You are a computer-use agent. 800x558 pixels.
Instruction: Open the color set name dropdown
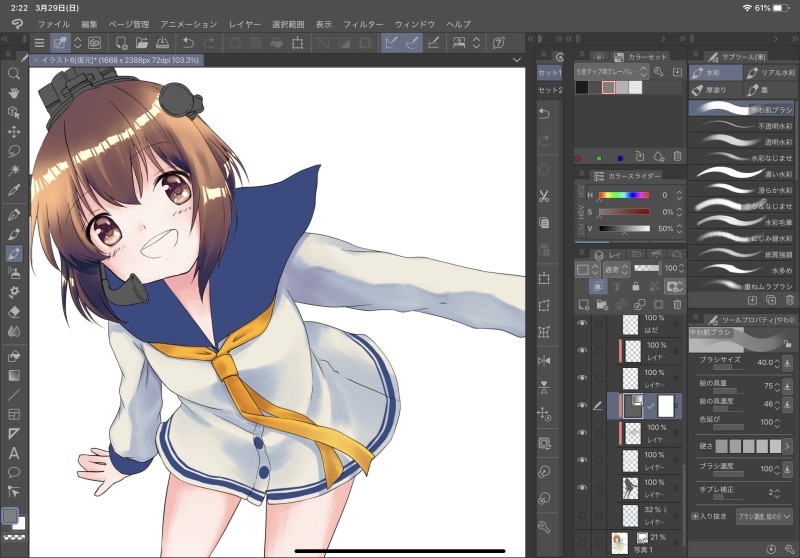(611, 72)
